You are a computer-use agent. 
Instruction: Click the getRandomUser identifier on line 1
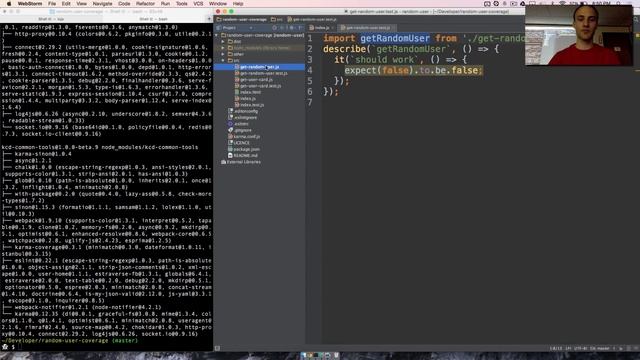click(x=395, y=38)
